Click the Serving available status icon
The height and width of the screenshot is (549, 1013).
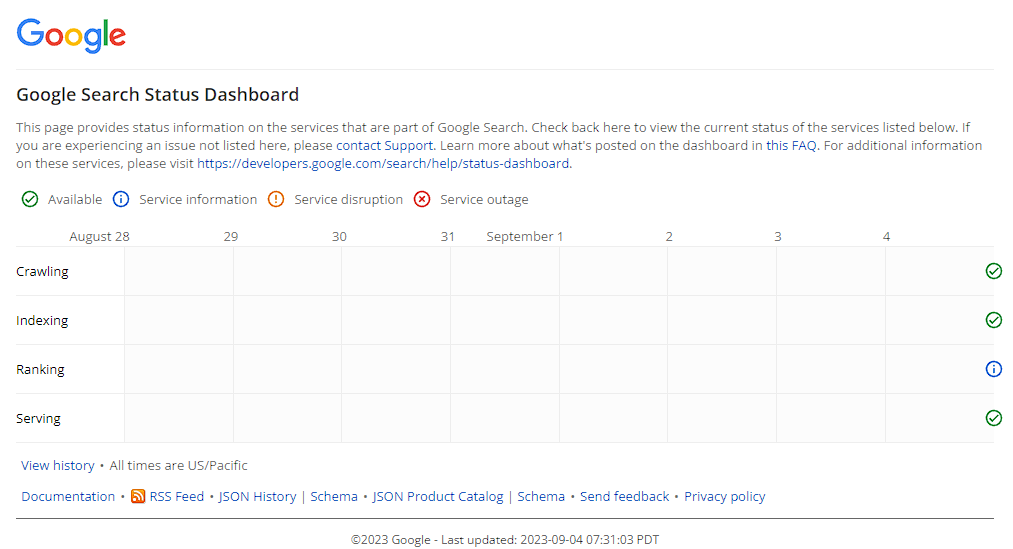coord(993,418)
